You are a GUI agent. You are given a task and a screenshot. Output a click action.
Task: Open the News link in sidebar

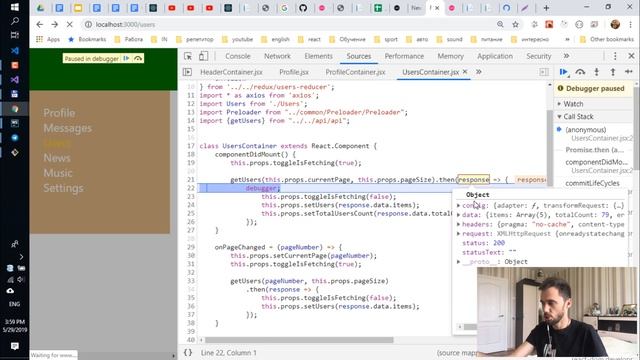pos(57,158)
